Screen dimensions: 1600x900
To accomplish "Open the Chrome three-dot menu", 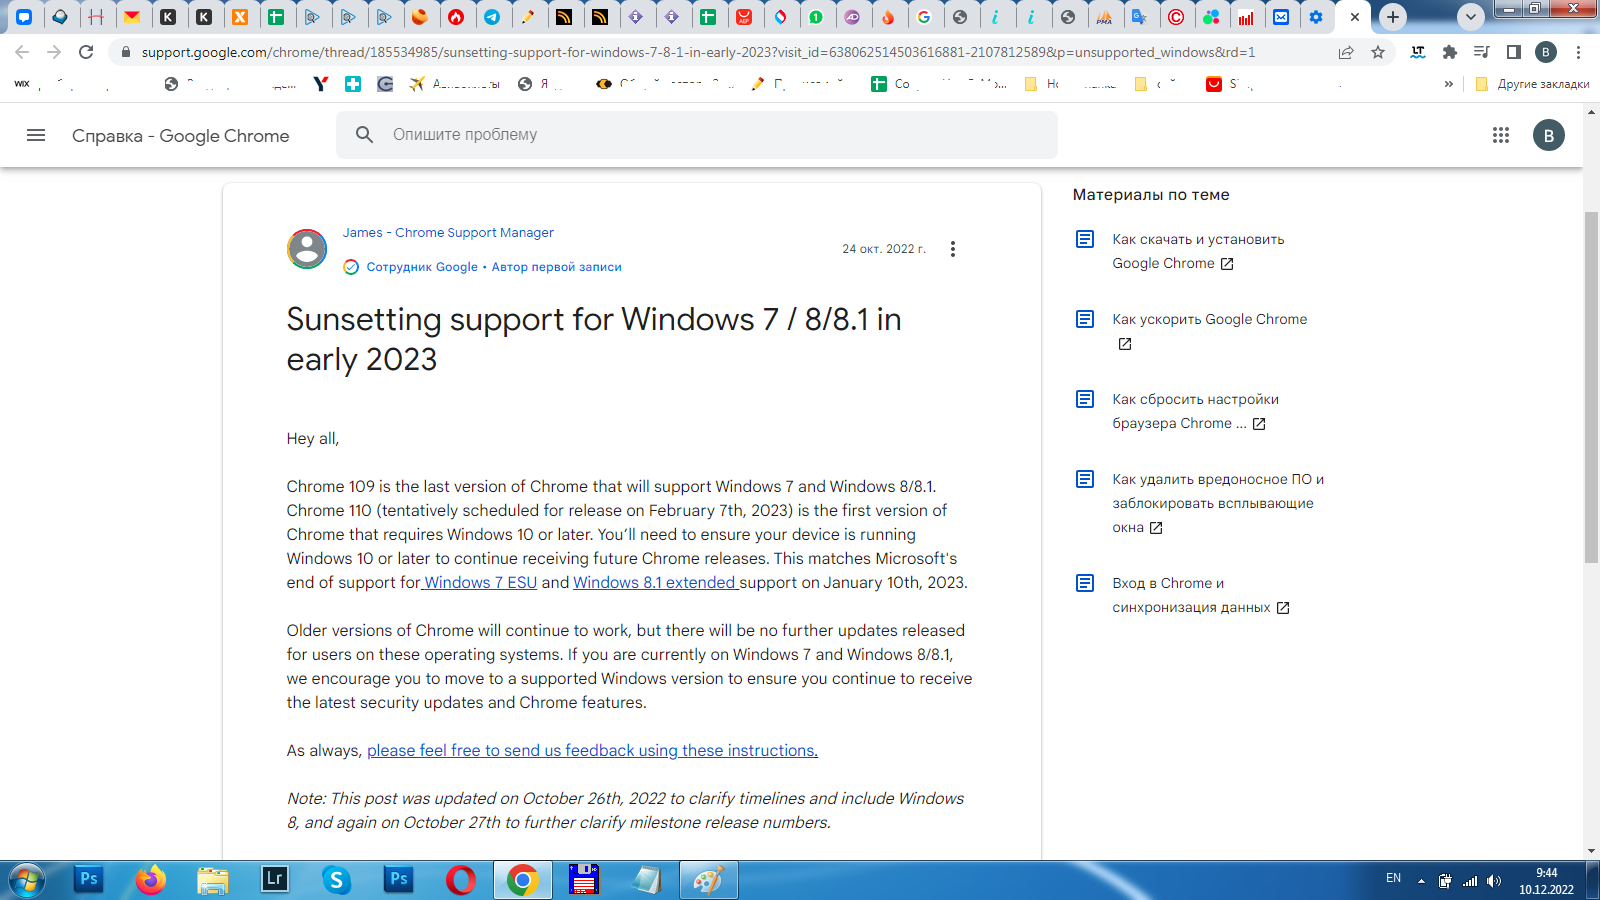I will coord(1578,52).
